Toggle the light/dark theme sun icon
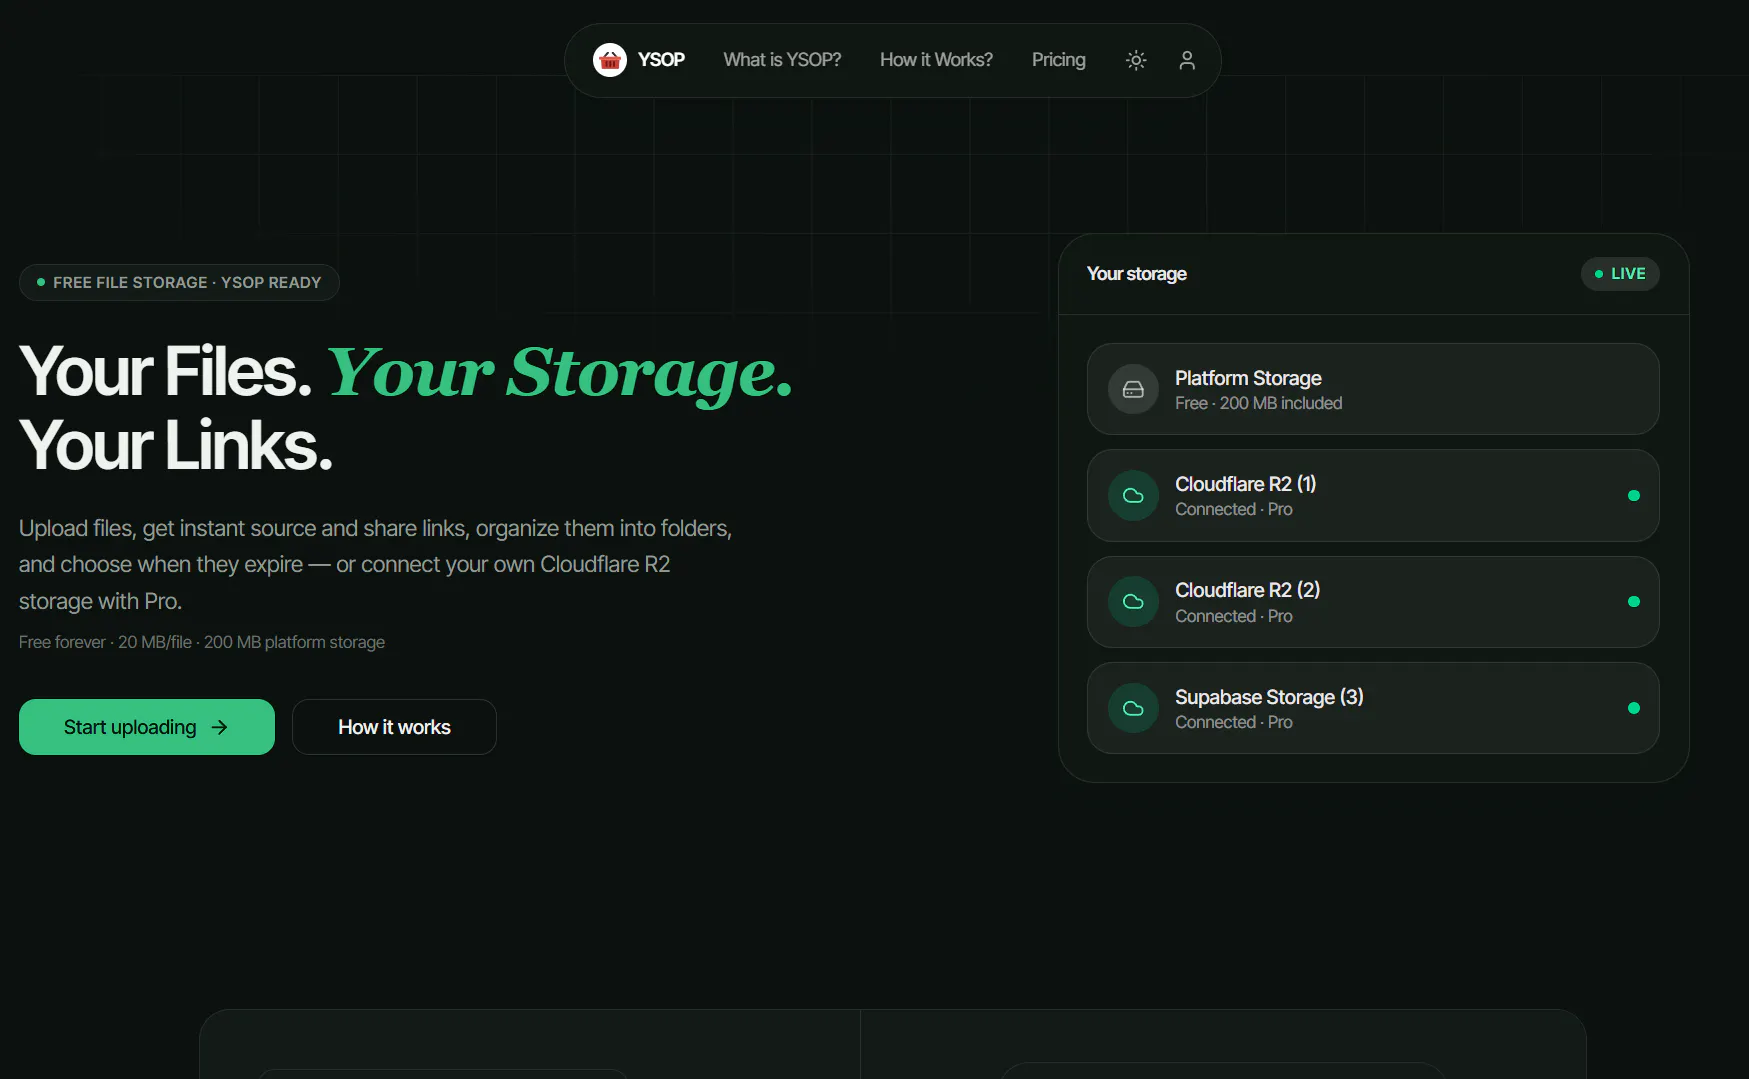 (1136, 60)
